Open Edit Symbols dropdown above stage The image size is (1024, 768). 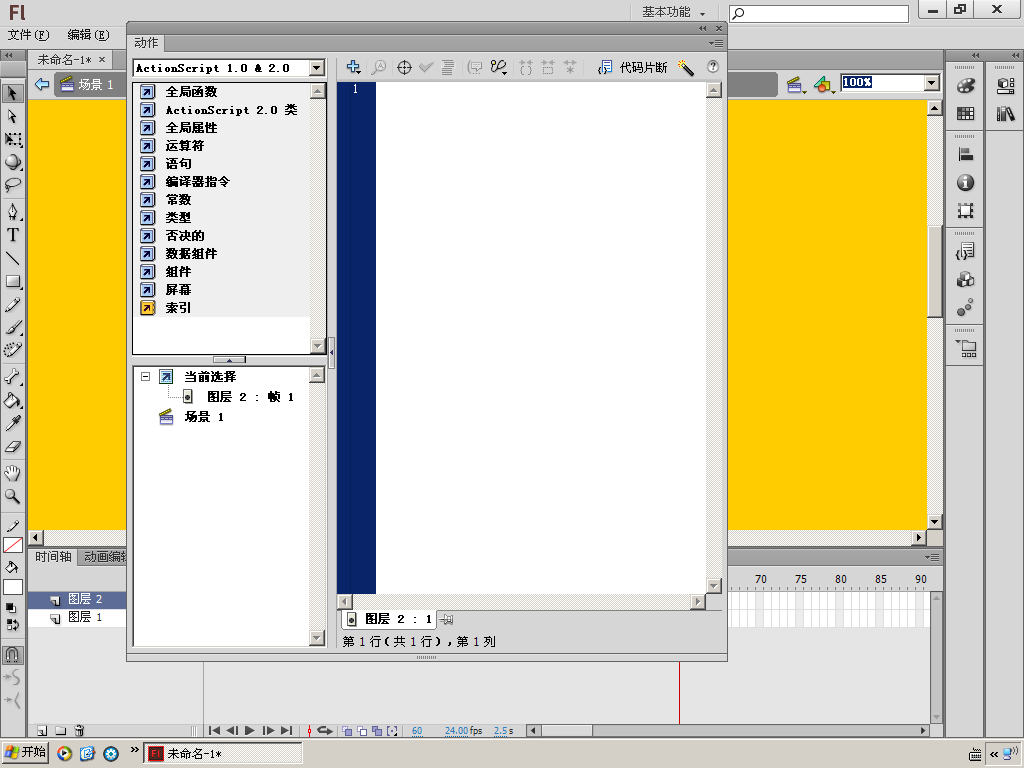tap(824, 84)
